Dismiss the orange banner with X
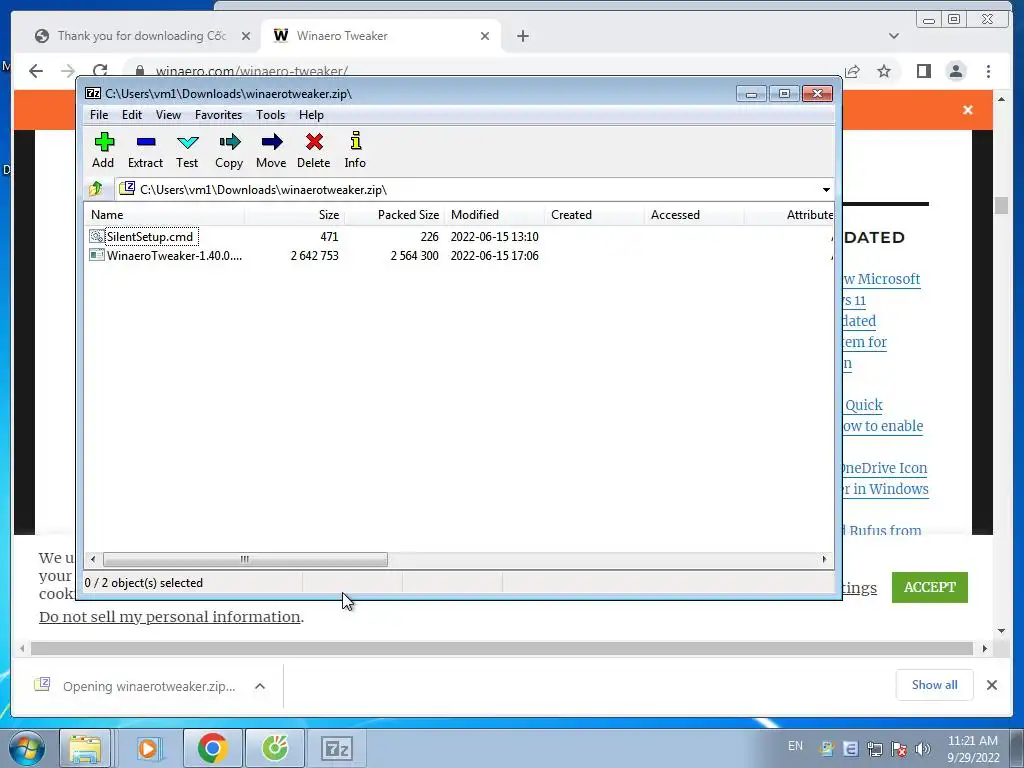Screen dimensions: 1024x768 pyautogui.click(x=968, y=110)
